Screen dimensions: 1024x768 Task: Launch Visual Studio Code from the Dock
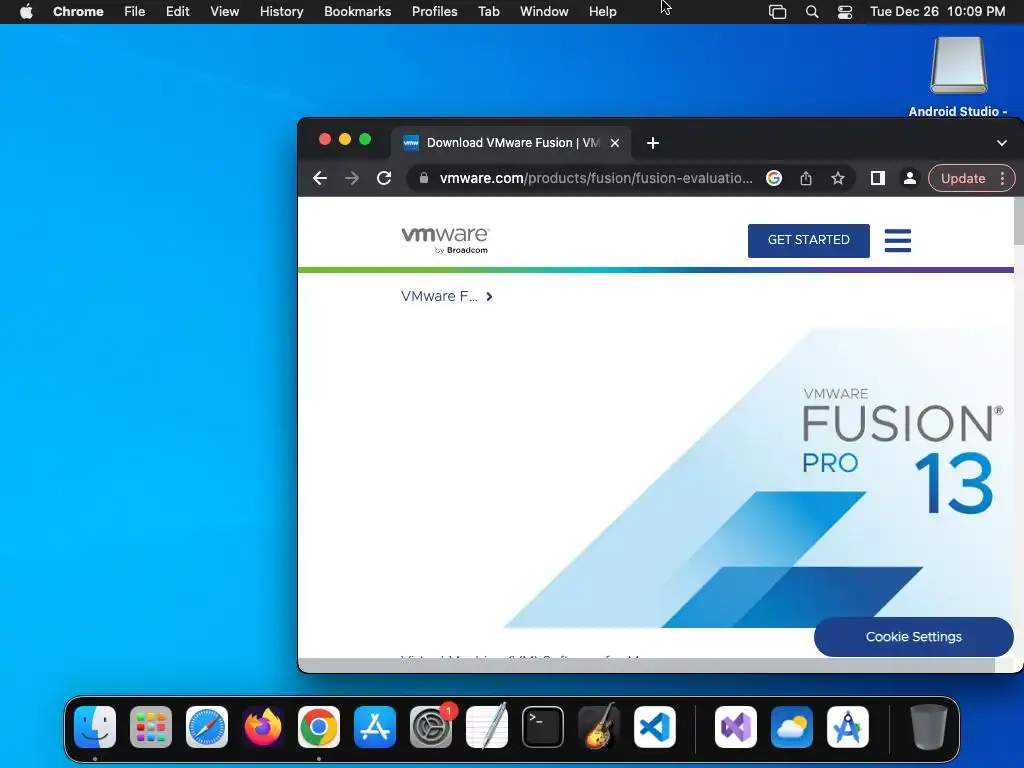coord(655,727)
